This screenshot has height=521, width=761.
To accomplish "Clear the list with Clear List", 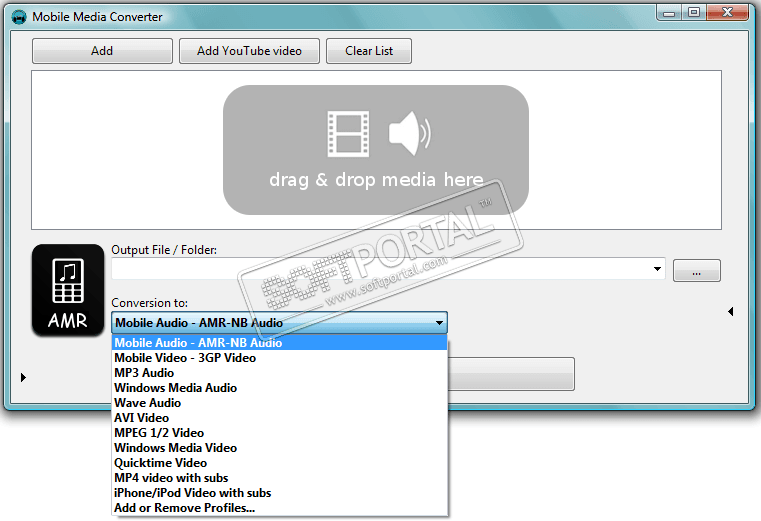I will 369,51.
